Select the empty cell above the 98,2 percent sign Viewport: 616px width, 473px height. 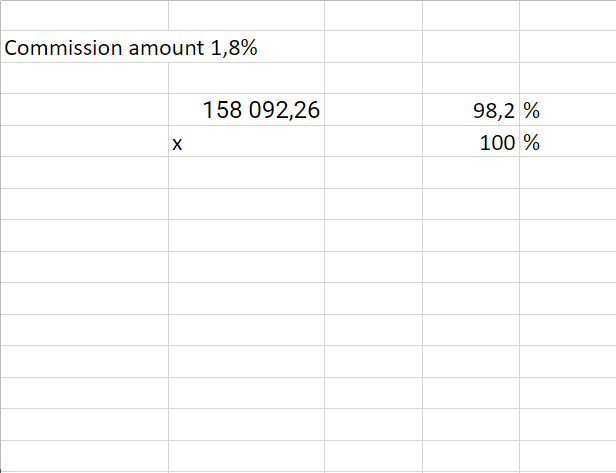(568, 78)
